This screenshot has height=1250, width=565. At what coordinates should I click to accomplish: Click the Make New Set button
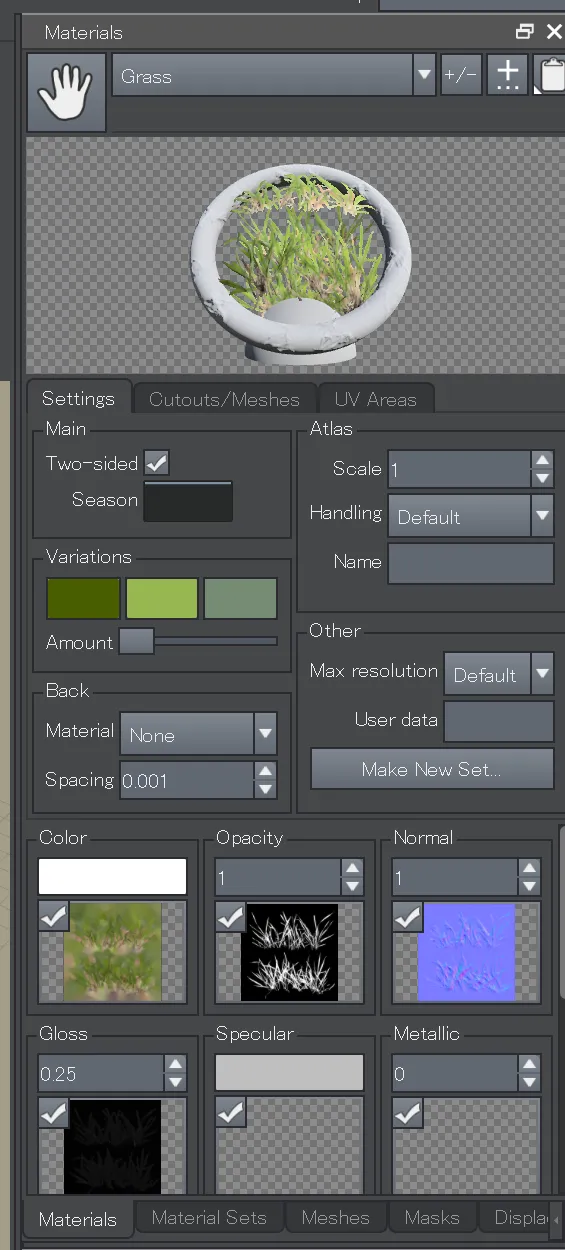pyautogui.click(x=432, y=769)
